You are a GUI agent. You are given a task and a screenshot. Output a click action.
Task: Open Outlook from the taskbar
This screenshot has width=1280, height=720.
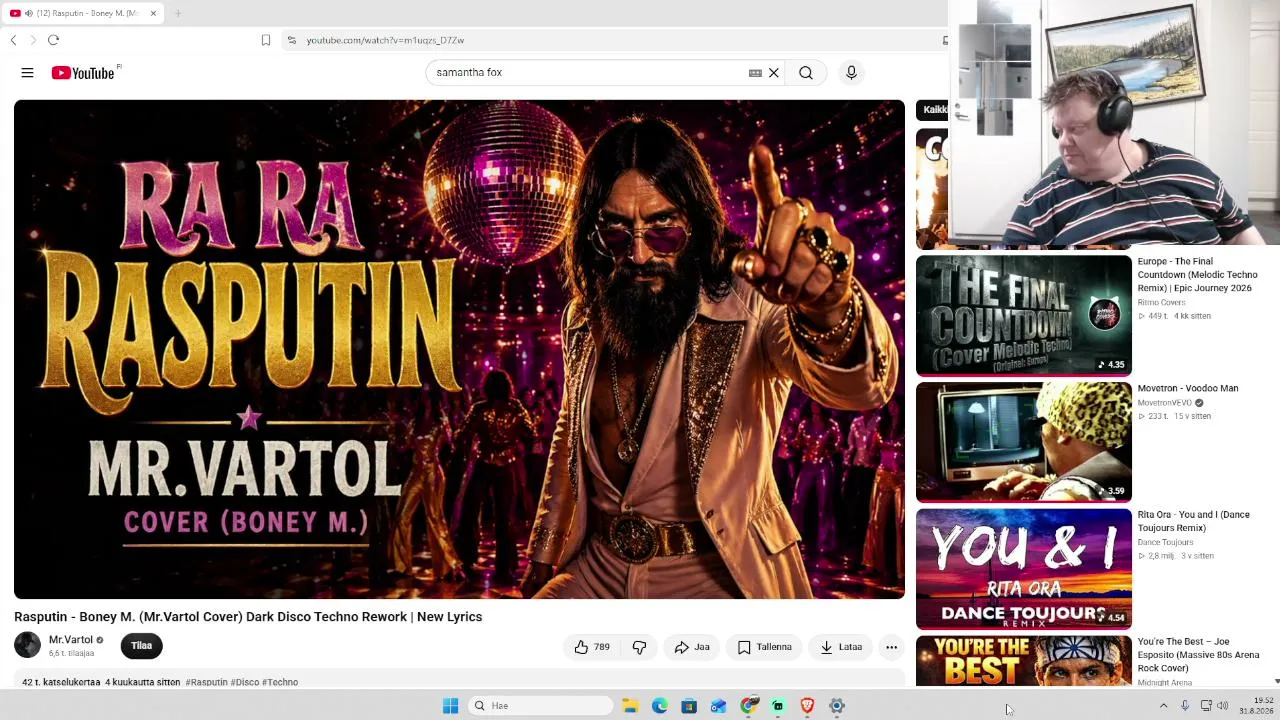point(719,706)
